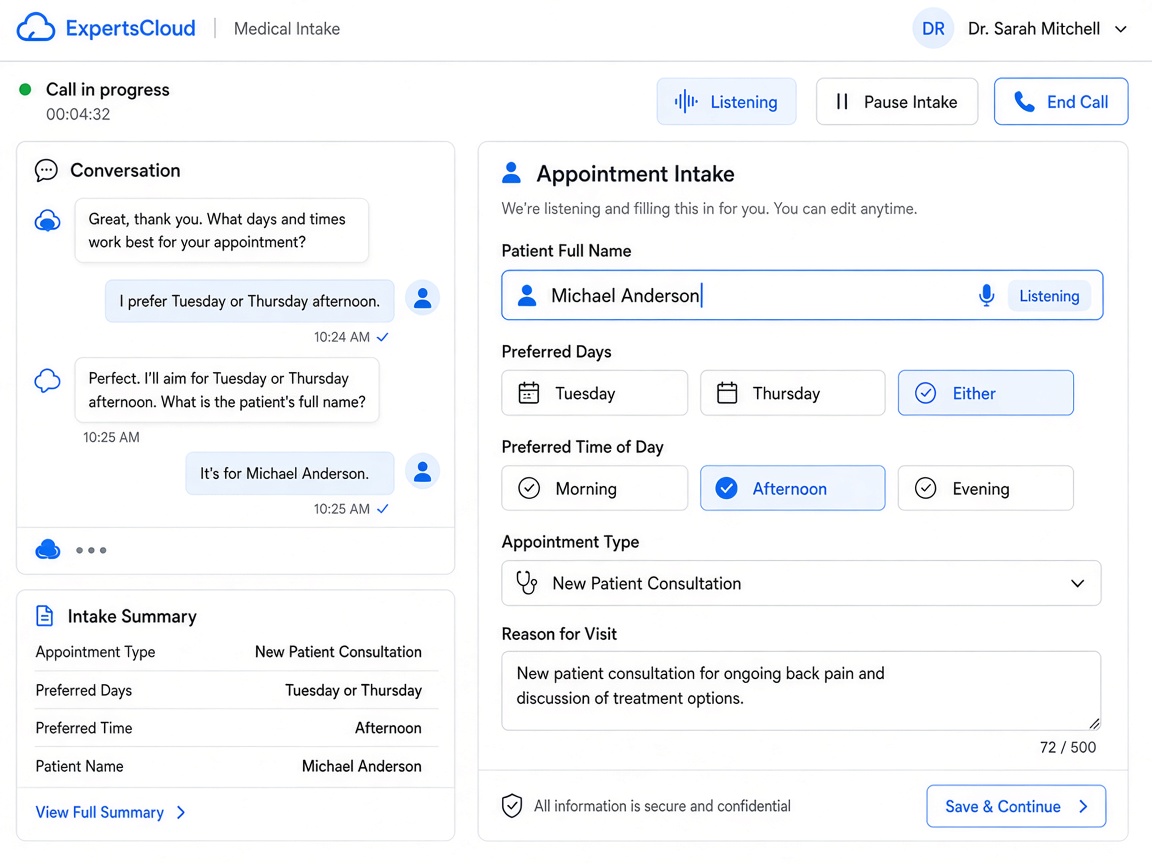Expand the Dr. Sarah Mitchell account menu
Viewport: 1152px width, 864px height.
tap(1120, 29)
